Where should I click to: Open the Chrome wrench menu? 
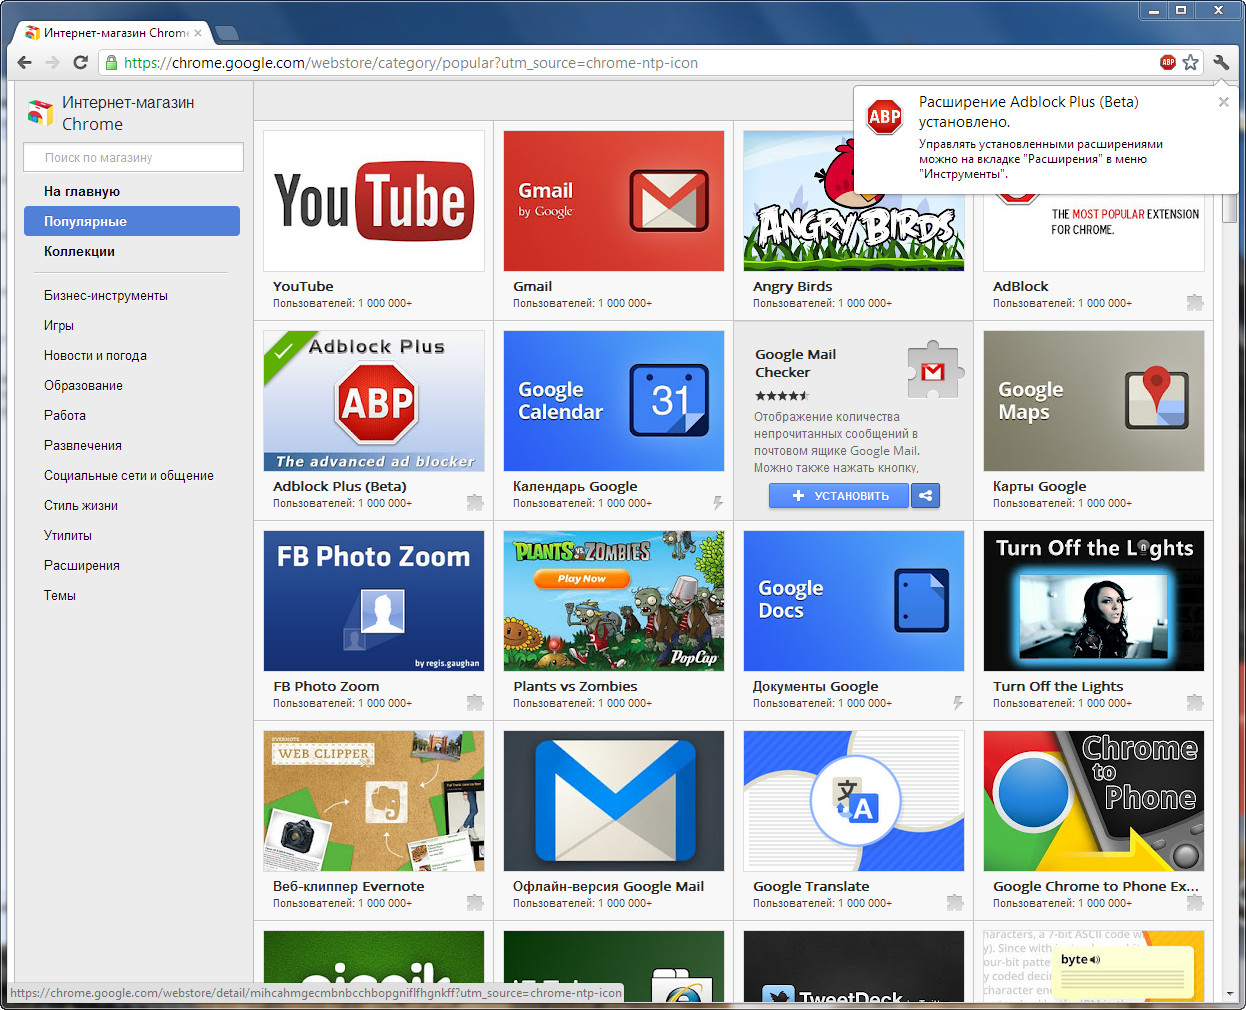coord(1221,62)
